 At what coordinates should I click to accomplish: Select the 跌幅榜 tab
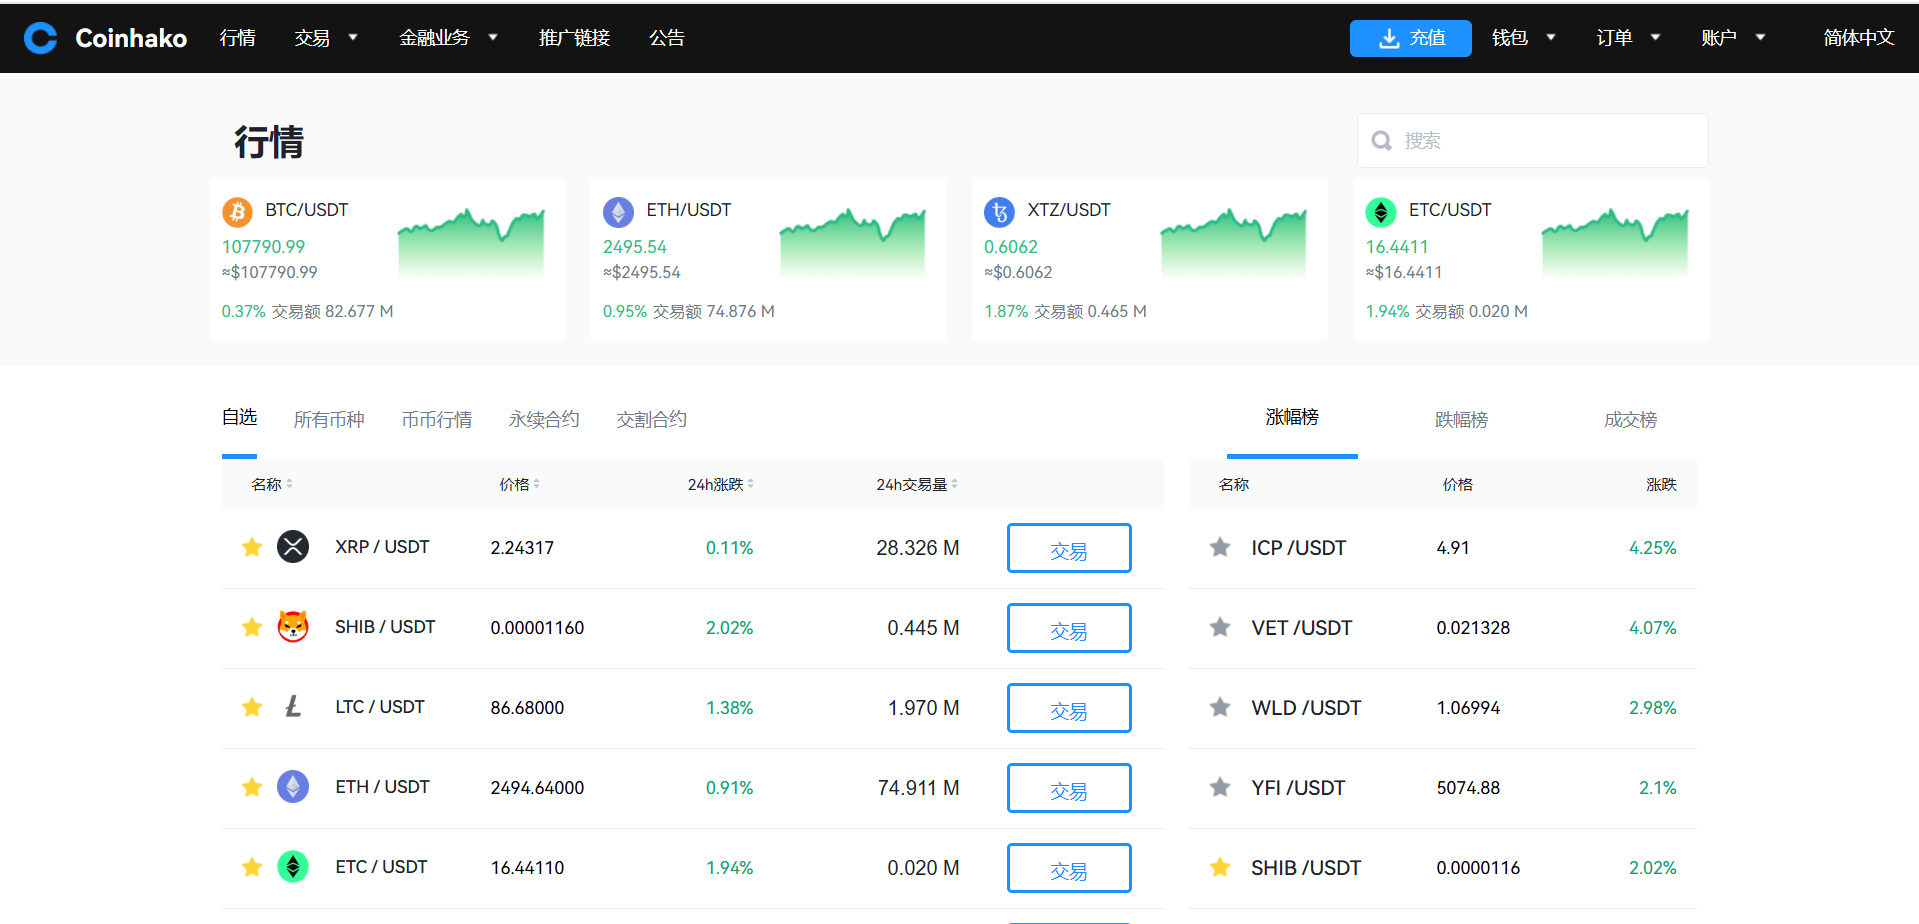1462,420
